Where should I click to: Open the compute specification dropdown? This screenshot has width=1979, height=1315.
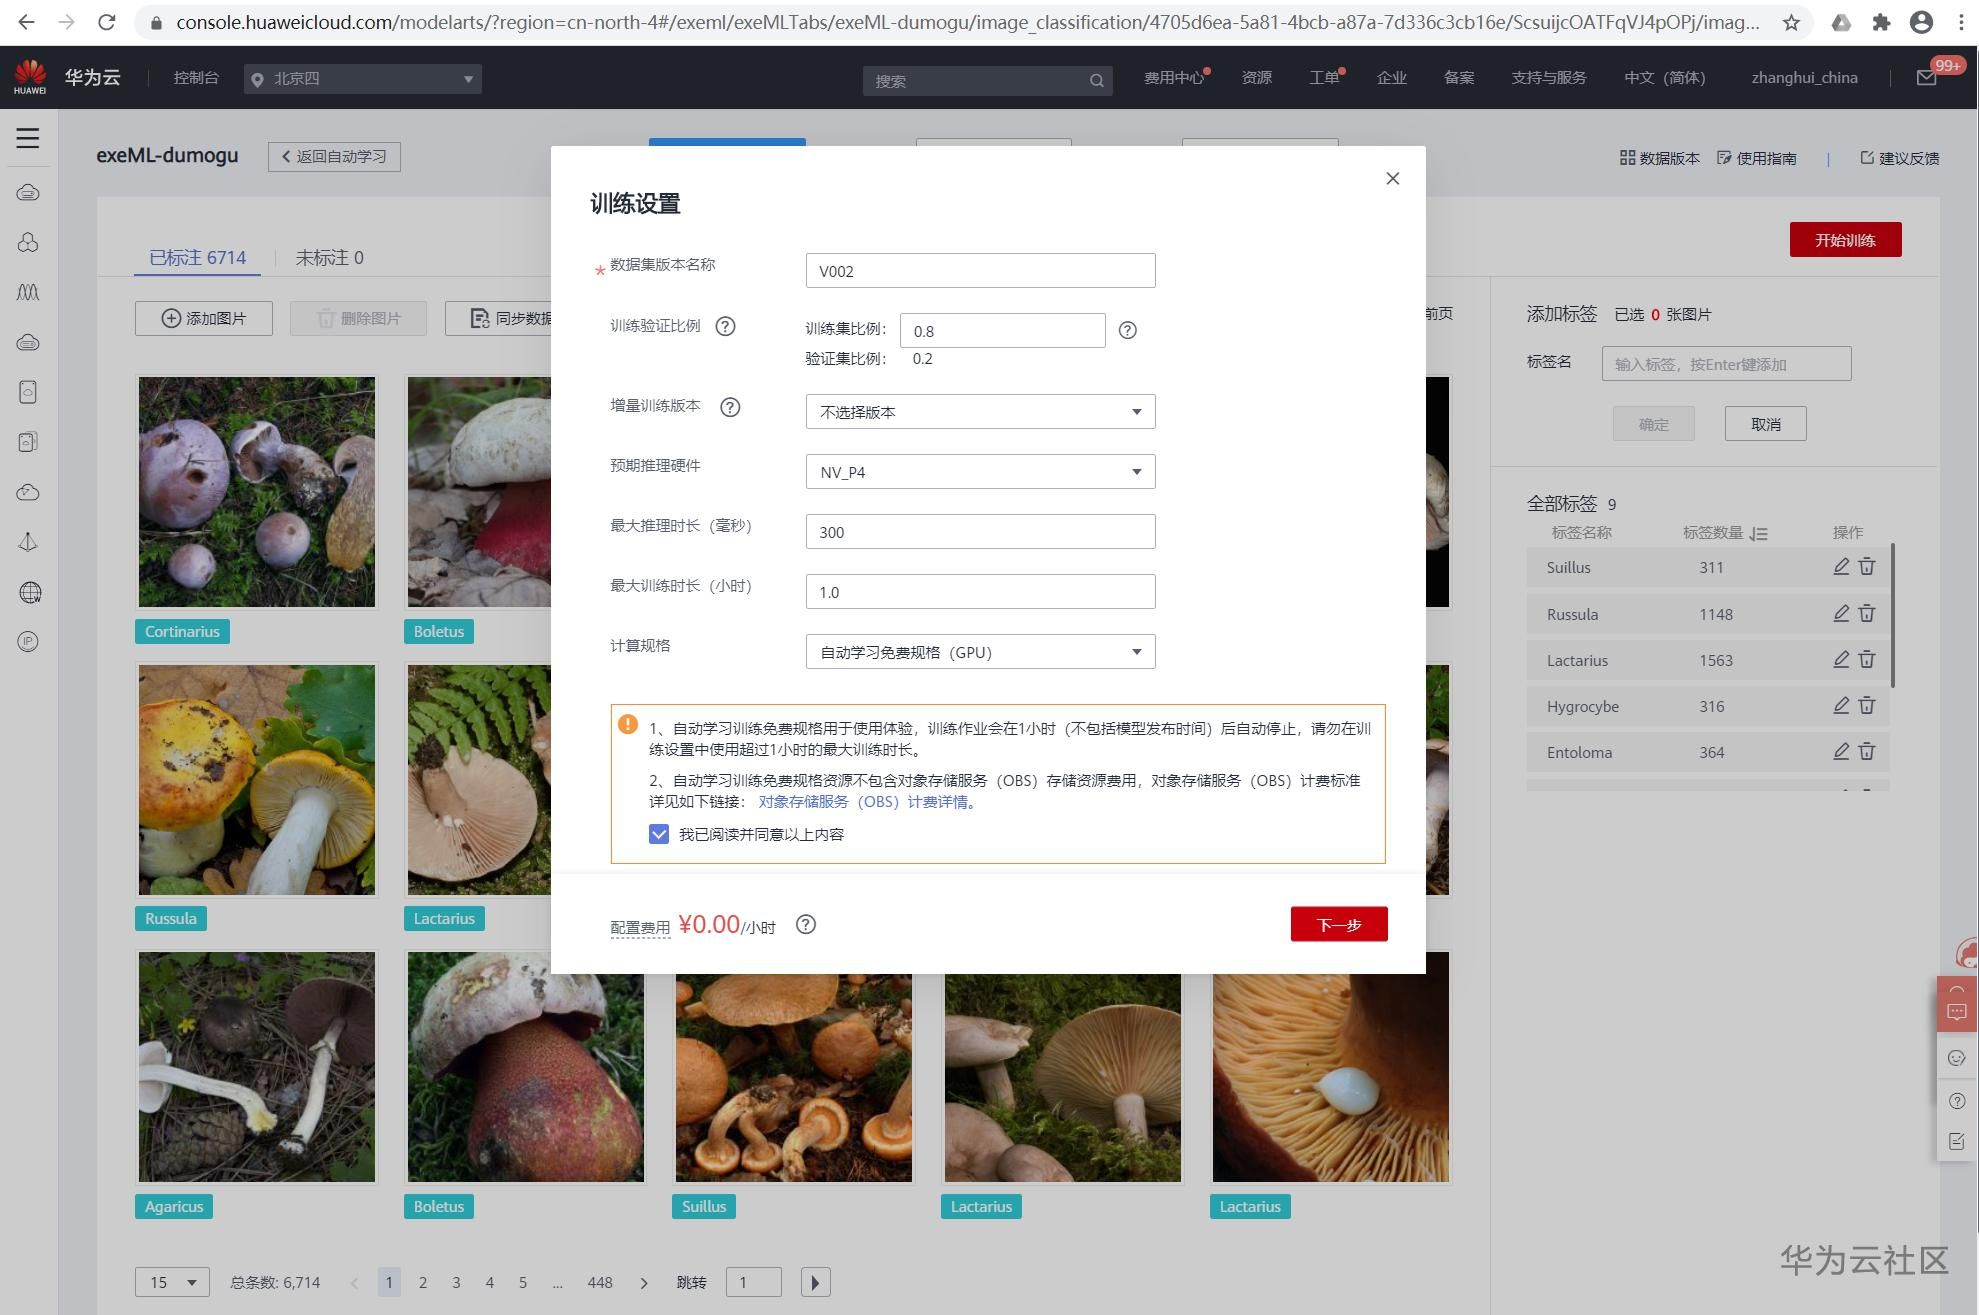point(980,652)
